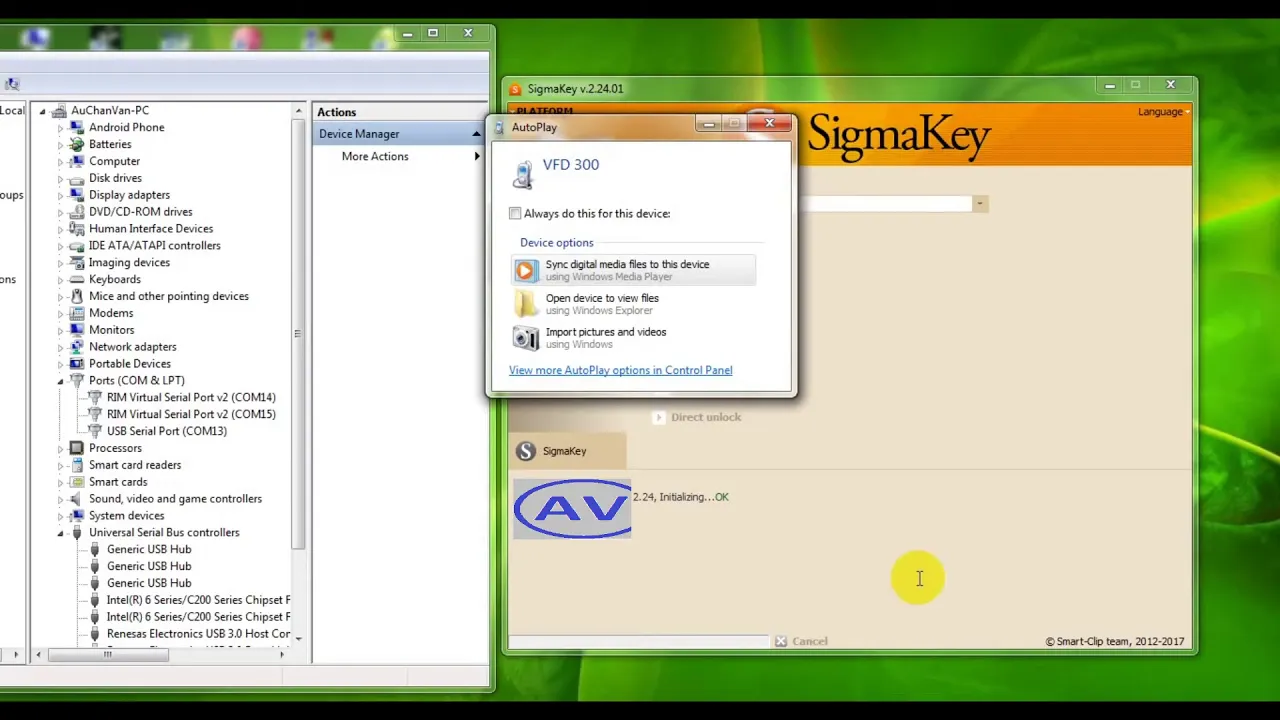Click the '2.24, Initializing...OK' log text
Viewport: 1280px width, 720px height.
(681, 497)
